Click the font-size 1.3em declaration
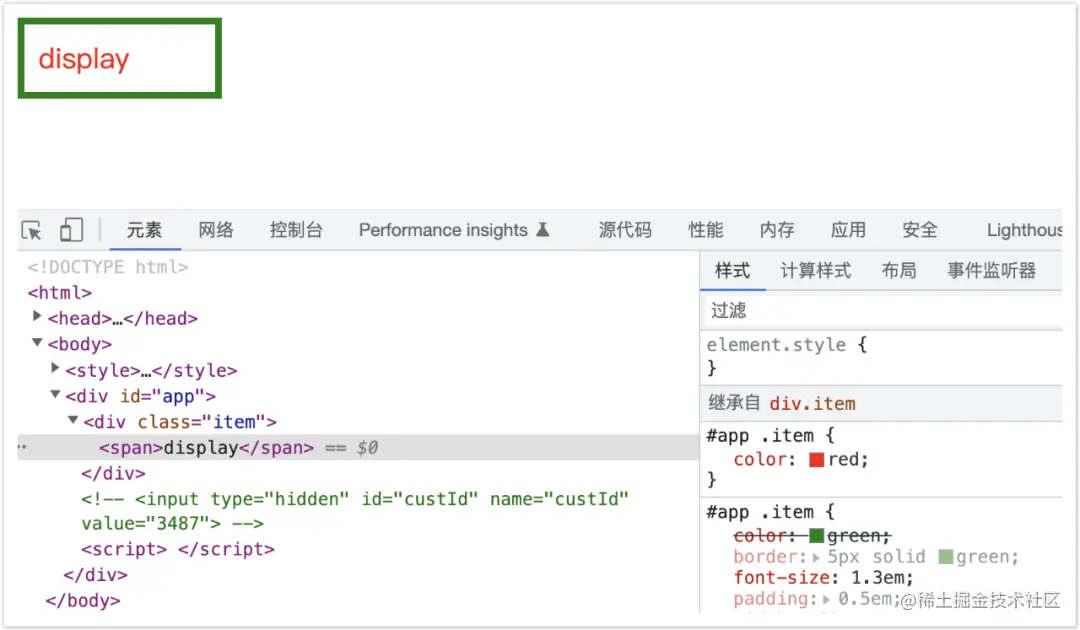The height and width of the screenshot is (630, 1080). 823,578
